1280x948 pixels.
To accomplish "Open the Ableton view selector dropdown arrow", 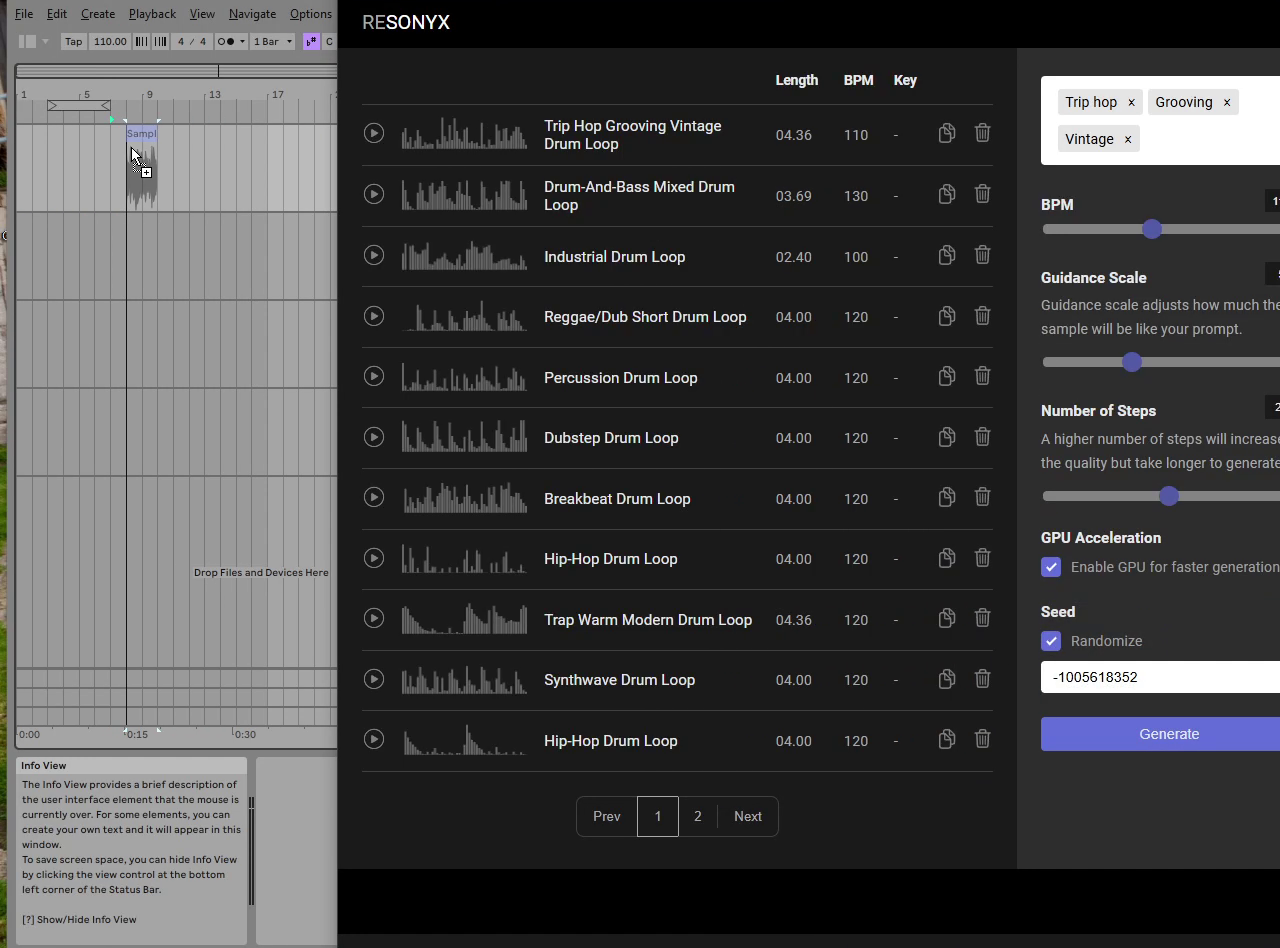I will (x=45, y=41).
